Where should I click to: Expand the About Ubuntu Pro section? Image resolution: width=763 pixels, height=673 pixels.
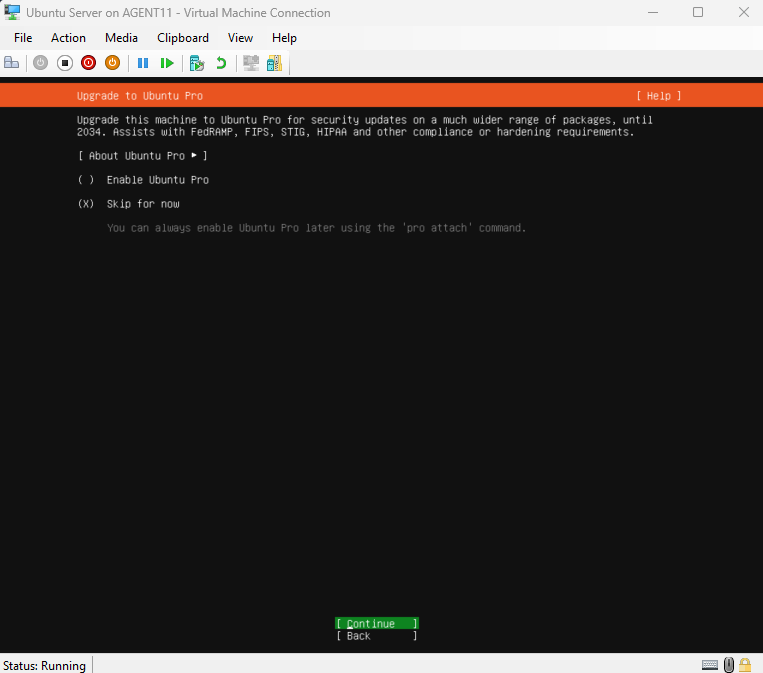(142, 156)
